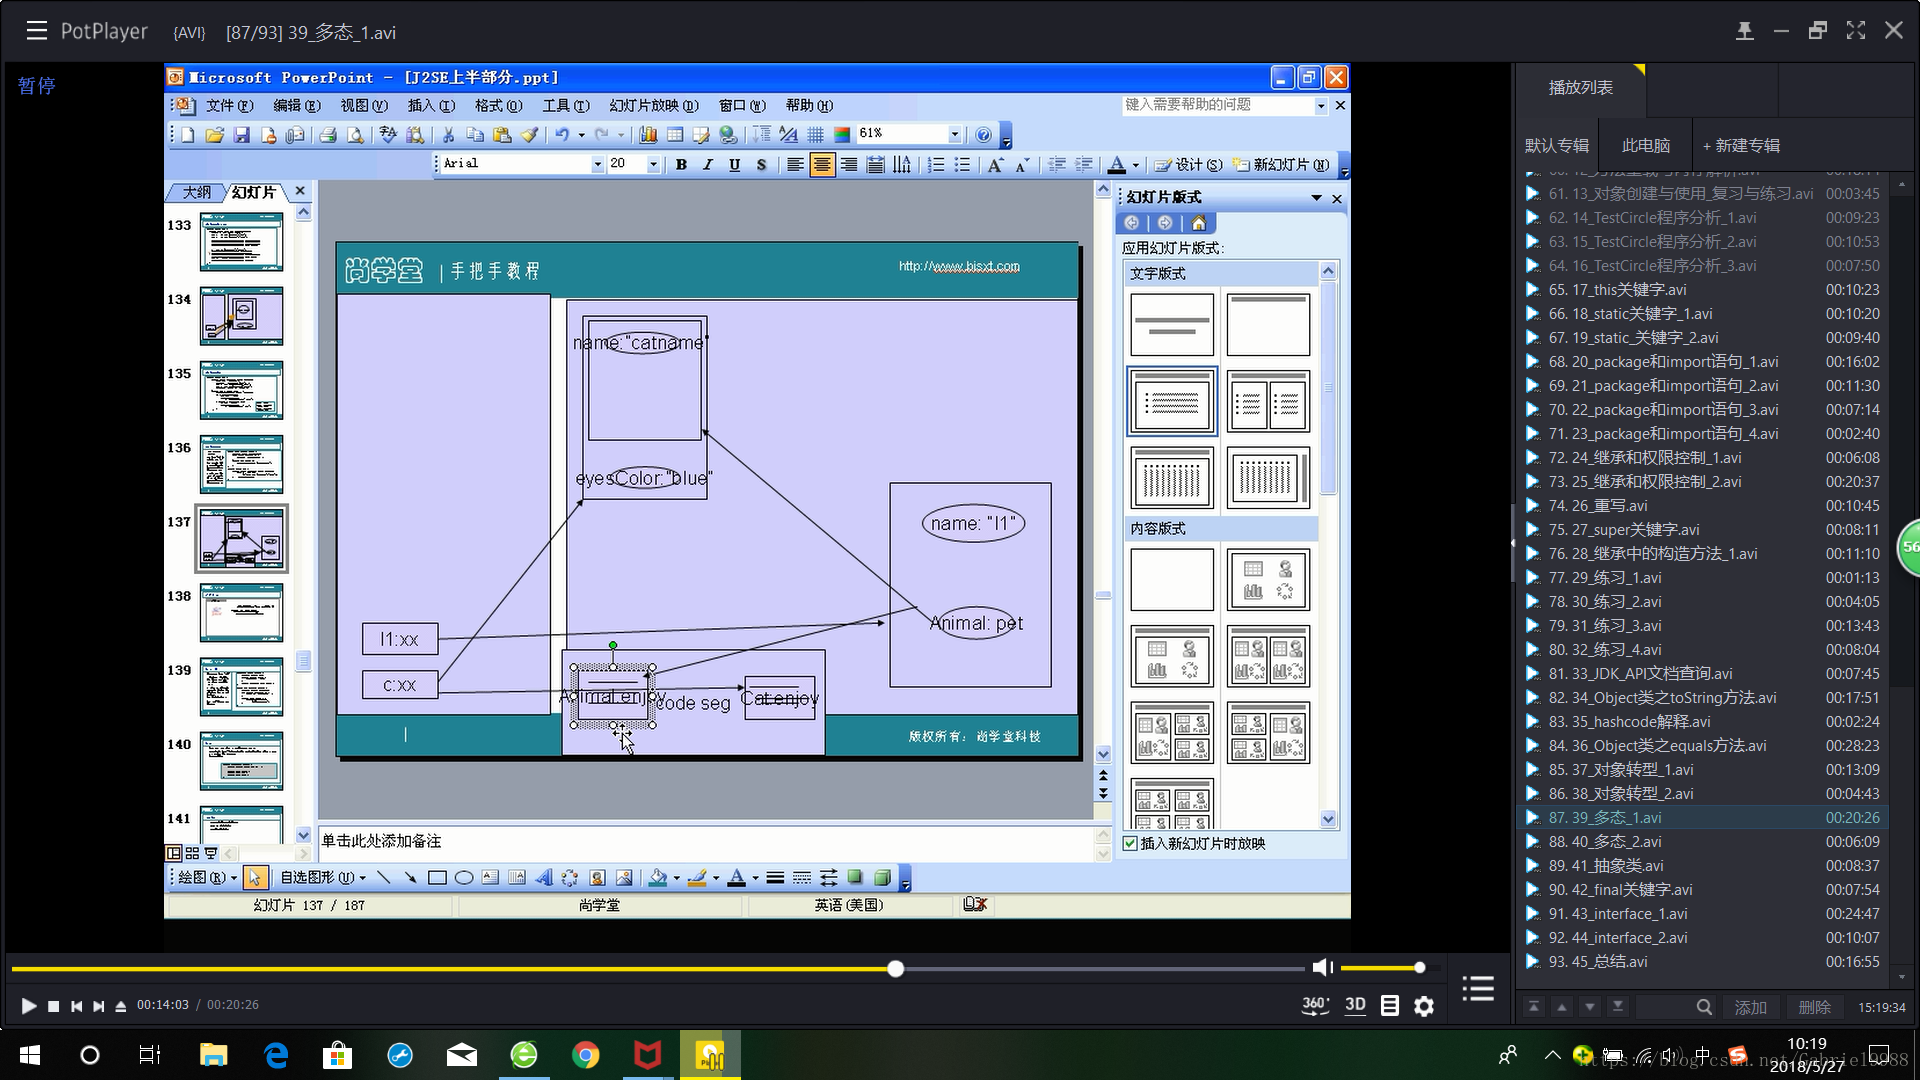Expand the font size 20 dropdown
The image size is (1920, 1080).
[x=653, y=164]
